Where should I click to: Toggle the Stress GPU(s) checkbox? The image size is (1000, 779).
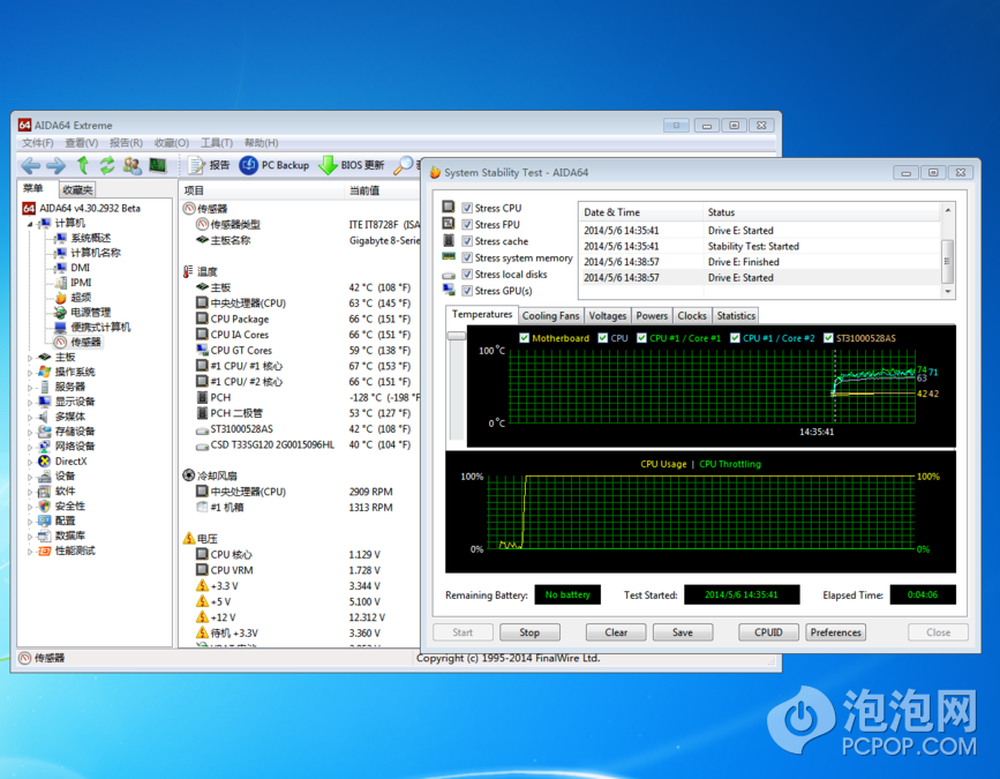coord(467,291)
